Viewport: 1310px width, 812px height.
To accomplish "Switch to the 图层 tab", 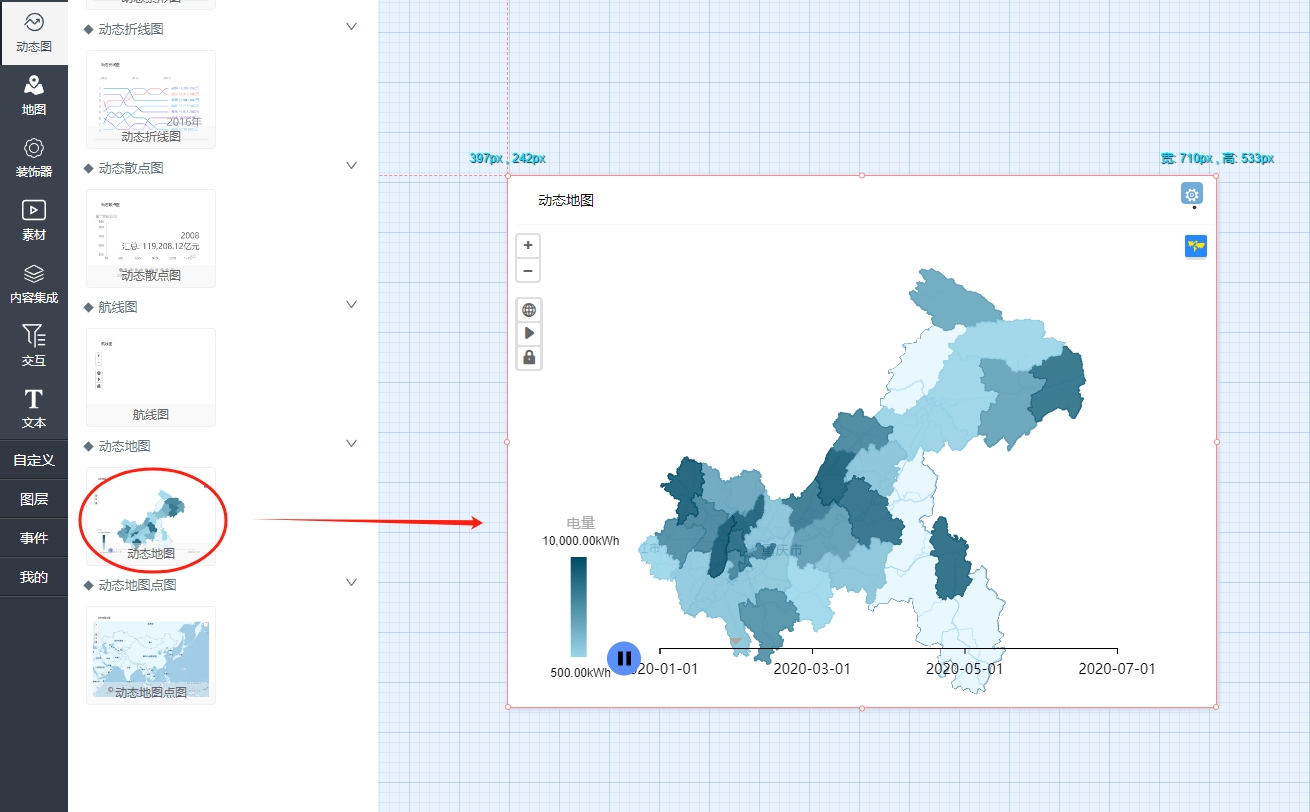I will coord(34,499).
